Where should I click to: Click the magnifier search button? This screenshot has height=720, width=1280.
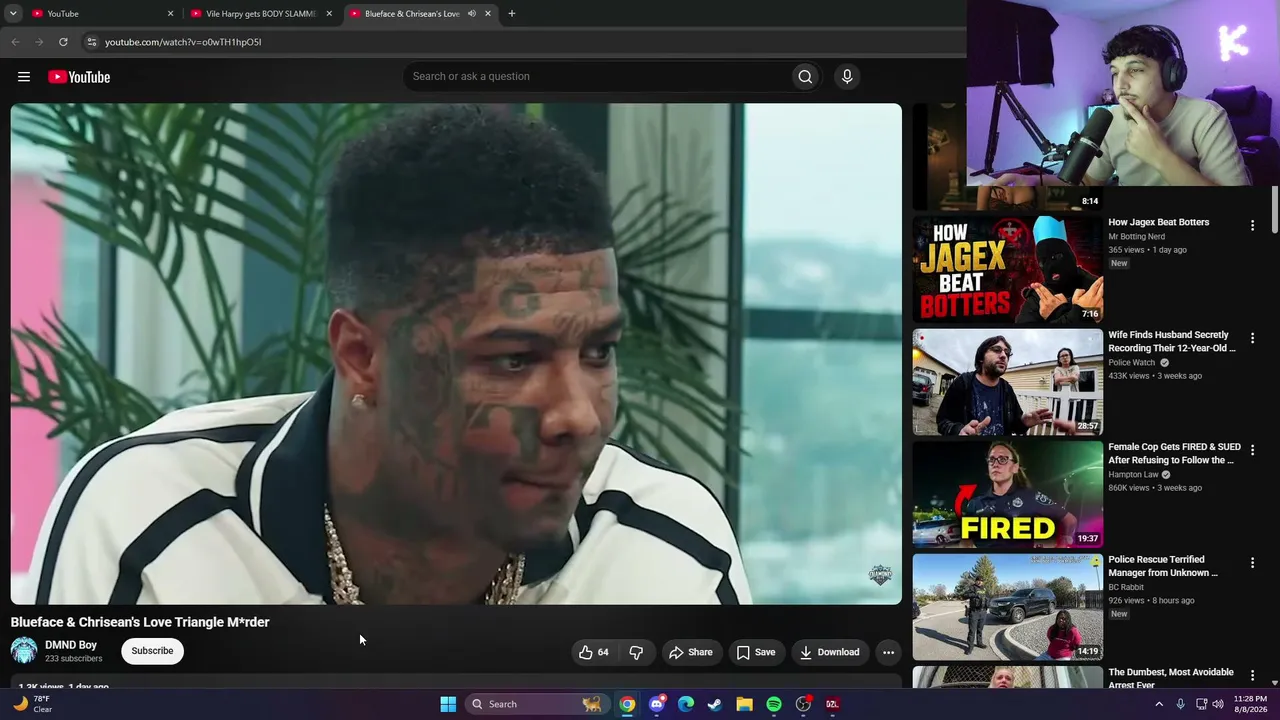[x=805, y=77]
